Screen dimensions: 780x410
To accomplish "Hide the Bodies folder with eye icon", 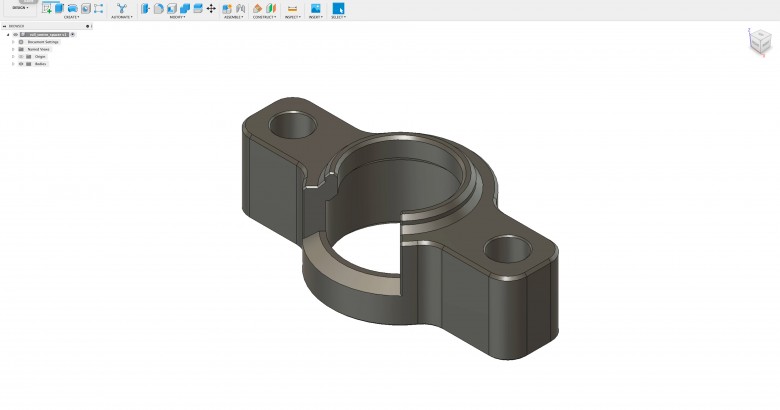I will pos(21,64).
